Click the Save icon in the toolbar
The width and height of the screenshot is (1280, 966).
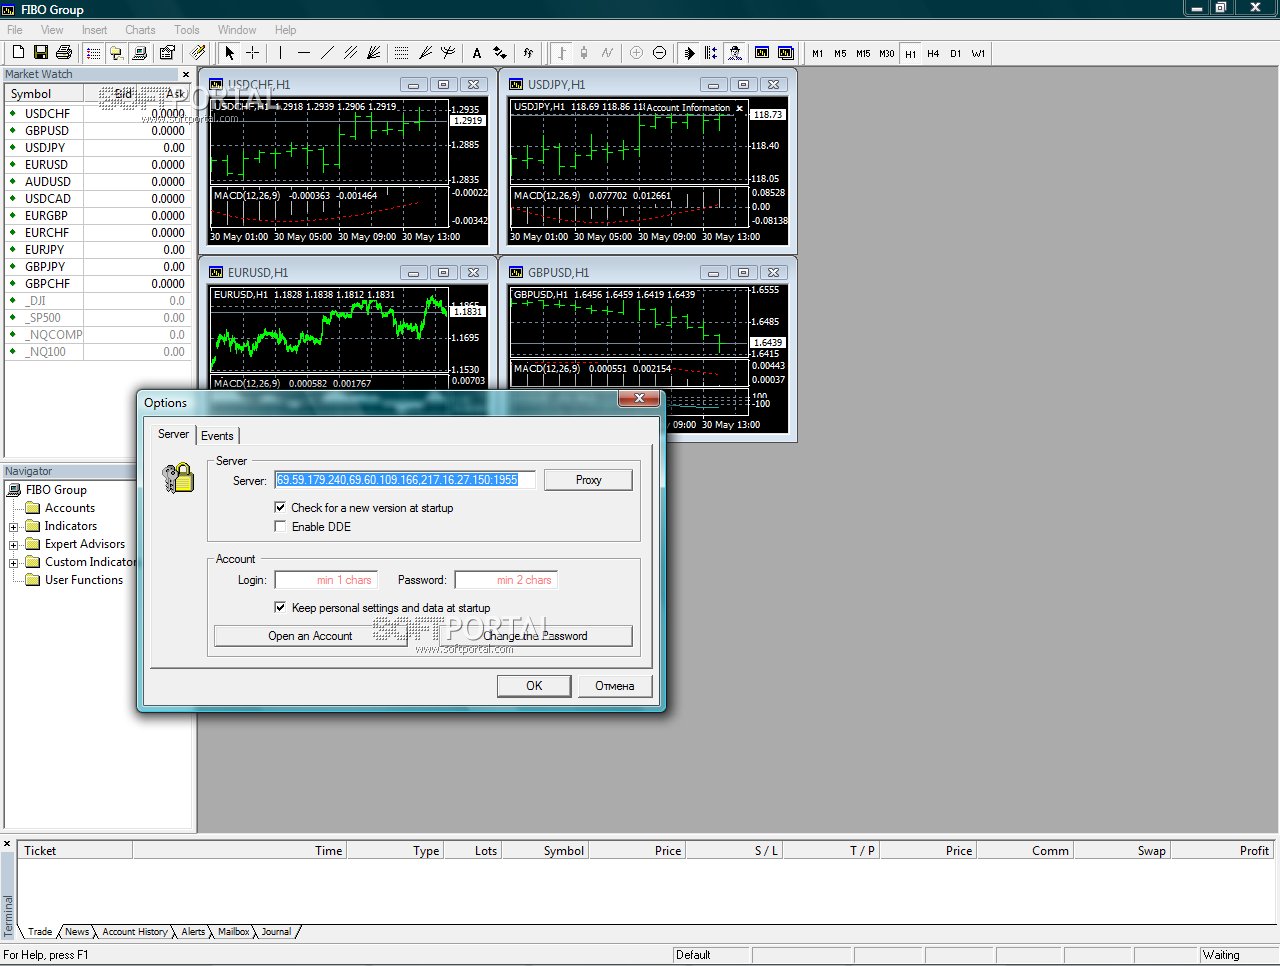coord(41,53)
